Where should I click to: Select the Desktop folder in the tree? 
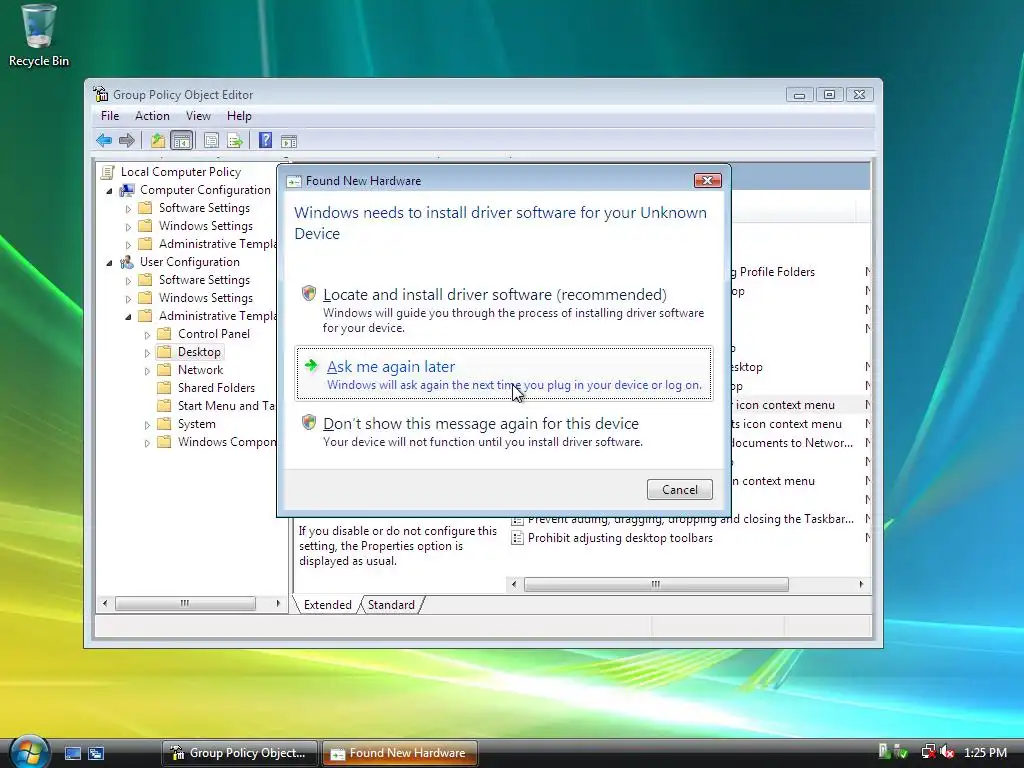[199, 352]
